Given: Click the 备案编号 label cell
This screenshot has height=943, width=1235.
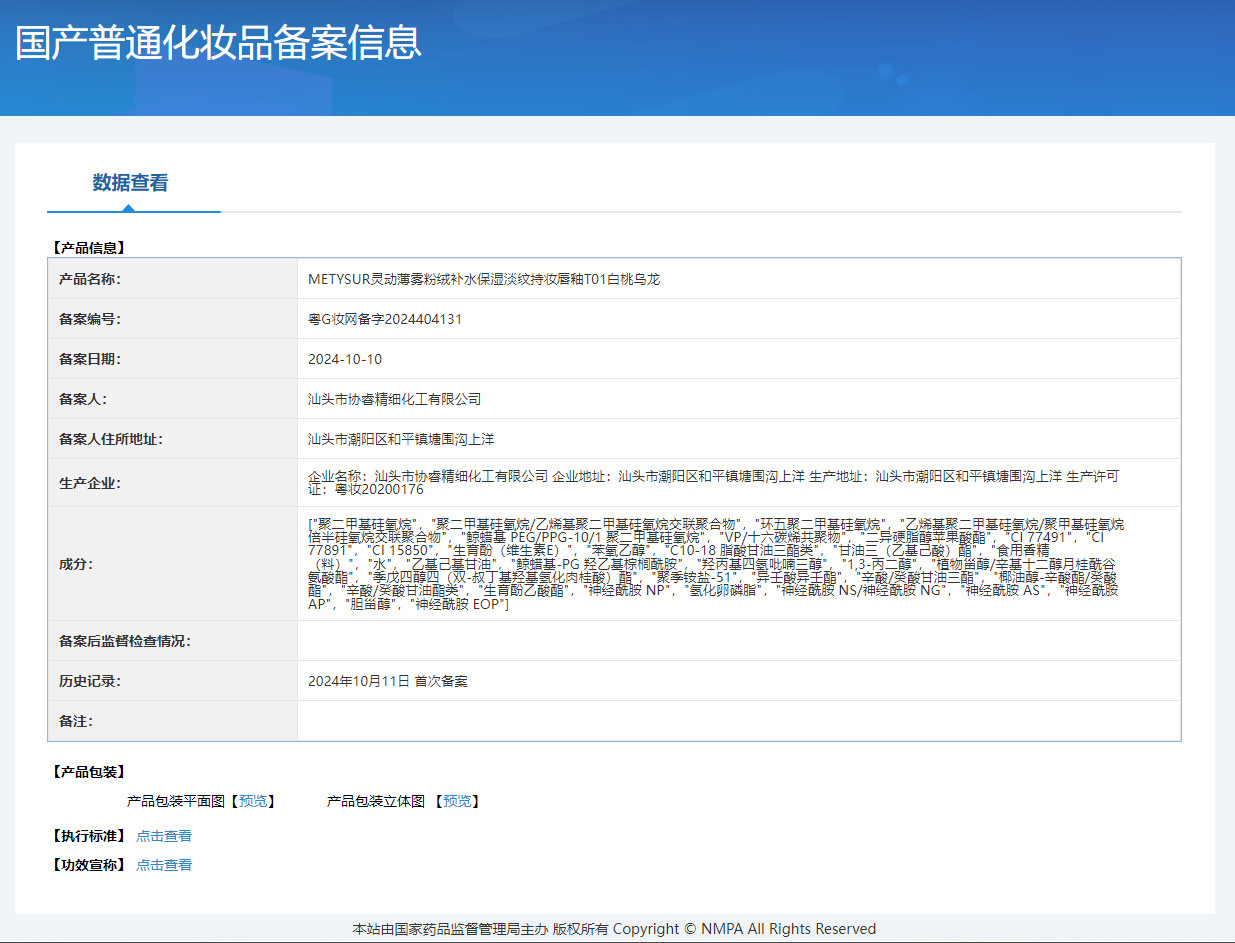Looking at the screenshot, I should pyautogui.click(x=173, y=319).
